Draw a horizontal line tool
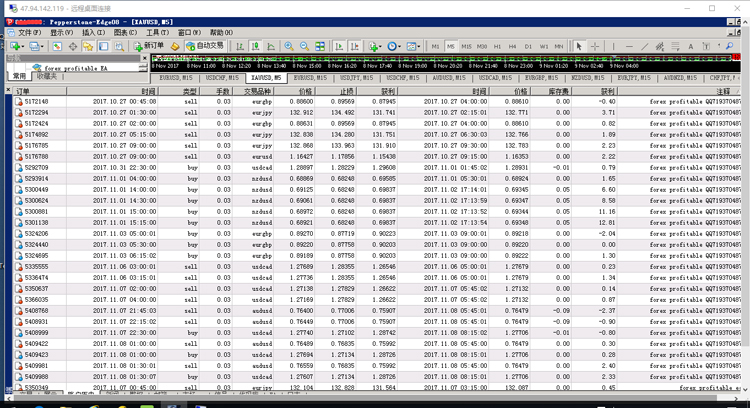This screenshot has height=408, width=750. point(629,46)
